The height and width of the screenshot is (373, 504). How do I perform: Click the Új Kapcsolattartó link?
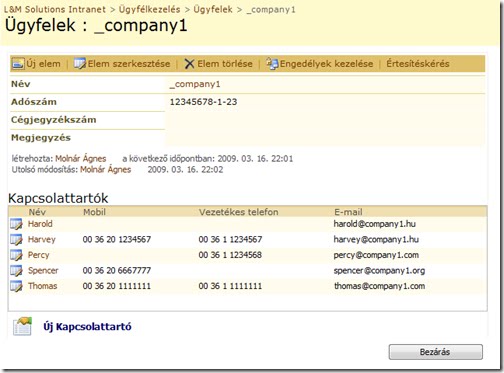[x=87, y=327]
